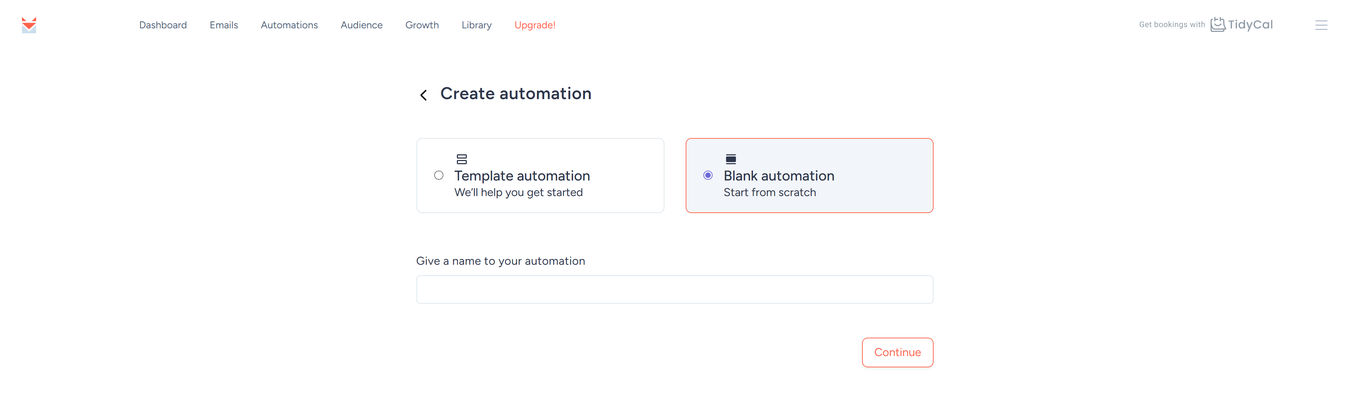
Task: Click 'Start from scratch' text
Action: click(770, 193)
